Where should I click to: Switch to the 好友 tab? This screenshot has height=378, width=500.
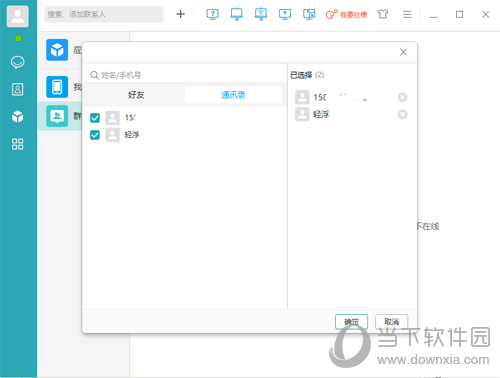(x=136, y=95)
